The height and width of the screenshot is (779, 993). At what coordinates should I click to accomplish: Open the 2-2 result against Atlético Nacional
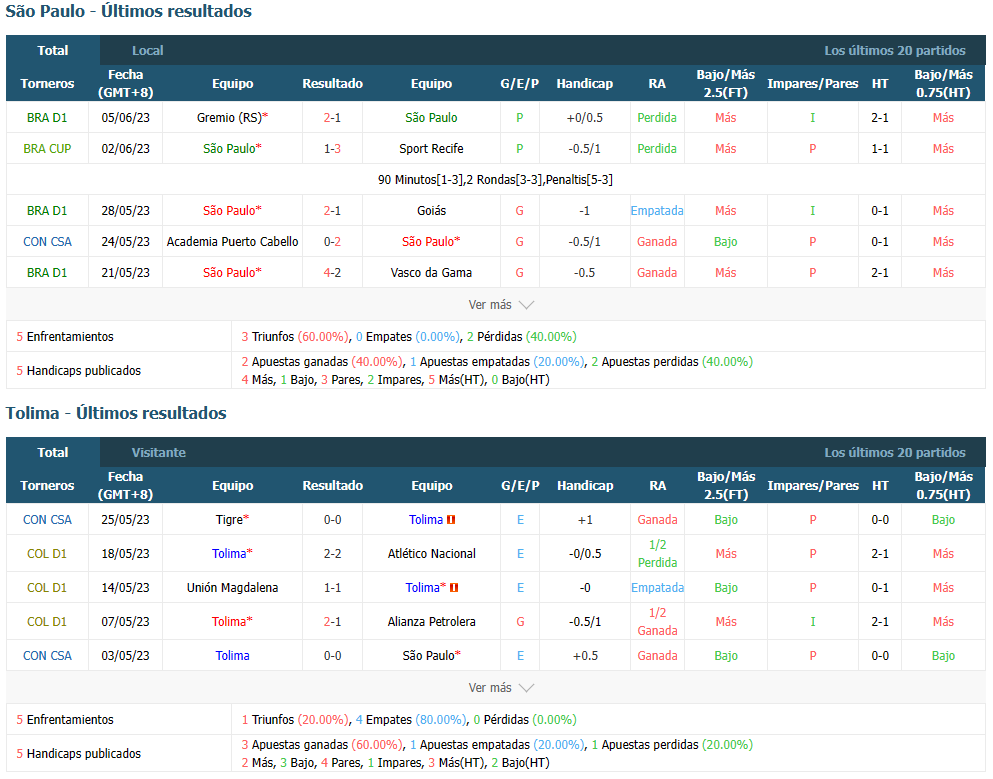(332, 554)
